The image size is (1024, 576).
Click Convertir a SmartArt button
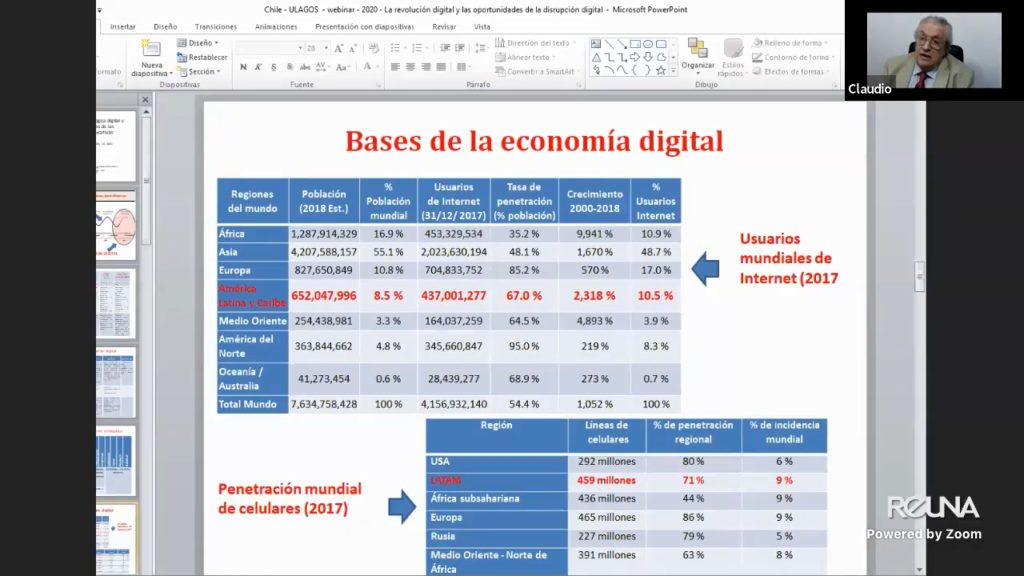(538, 71)
